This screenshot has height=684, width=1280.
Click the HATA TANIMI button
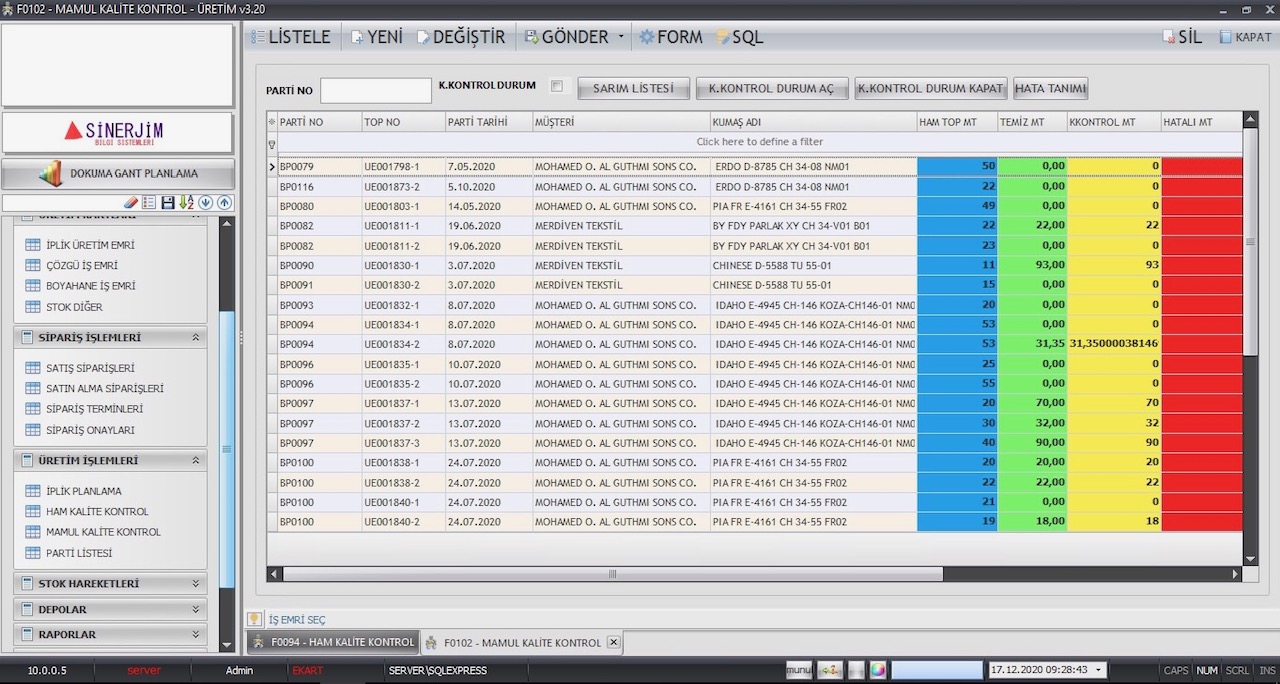[1051, 88]
